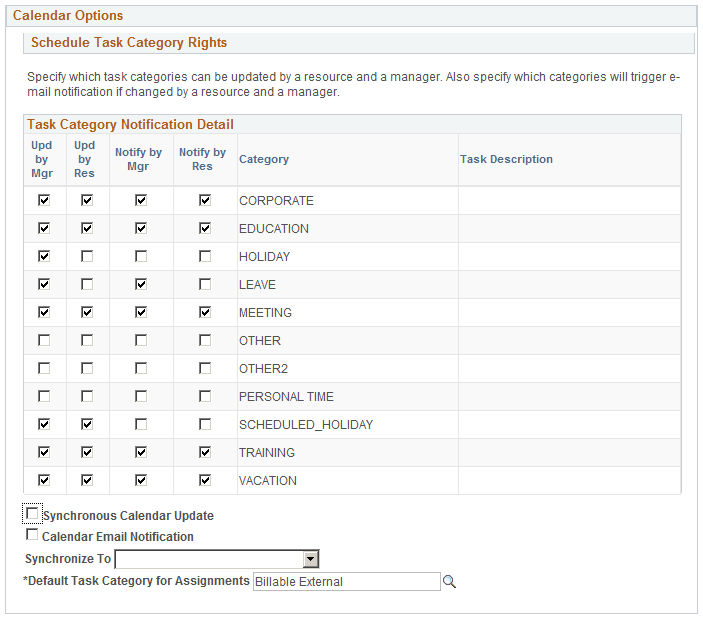Check Upd by Res for LEAVE
The image size is (703, 619).
pos(87,284)
